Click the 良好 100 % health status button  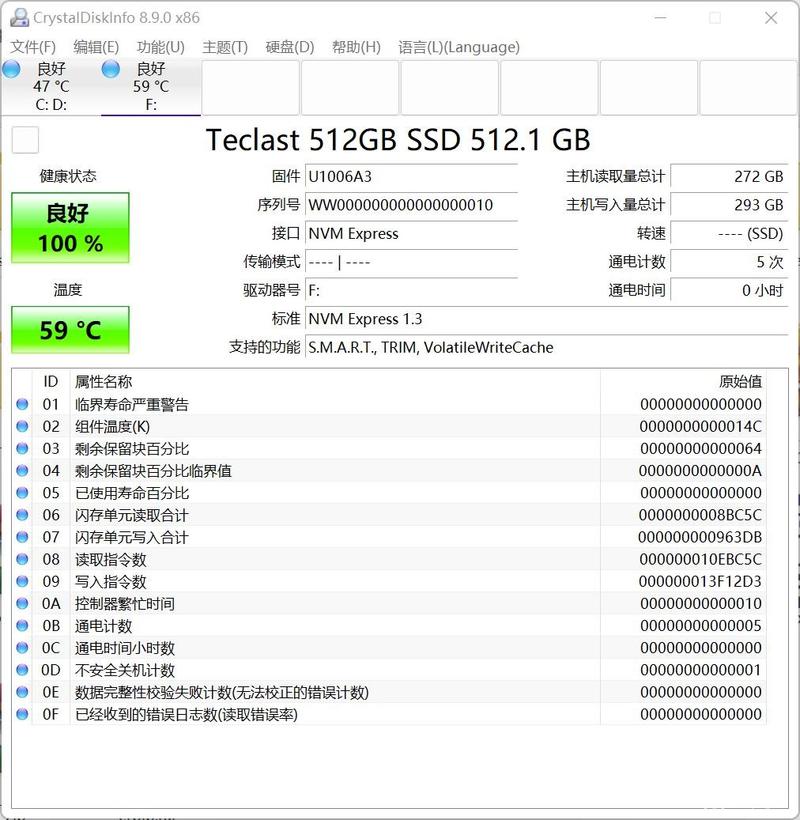[x=70, y=227]
